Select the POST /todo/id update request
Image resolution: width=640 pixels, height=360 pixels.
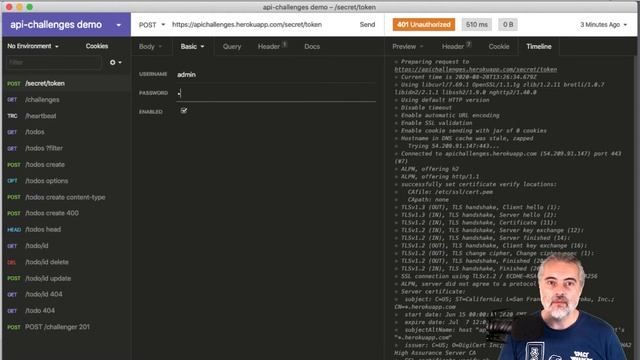(66, 278)
